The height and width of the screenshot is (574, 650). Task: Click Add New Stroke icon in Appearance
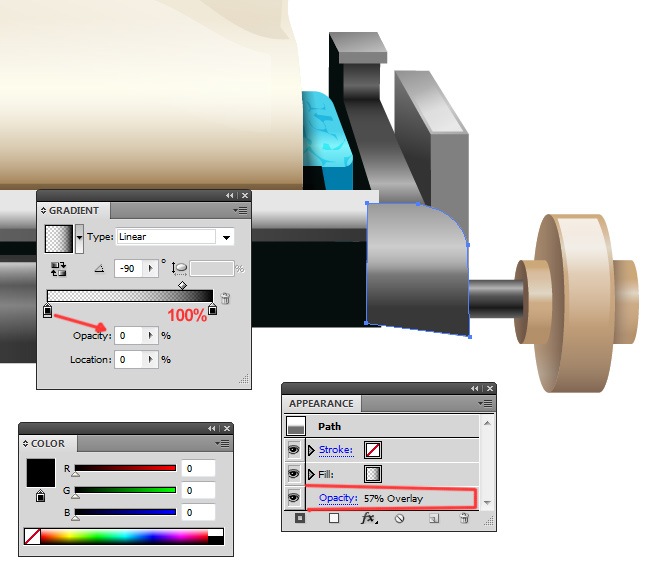[300, 518]
